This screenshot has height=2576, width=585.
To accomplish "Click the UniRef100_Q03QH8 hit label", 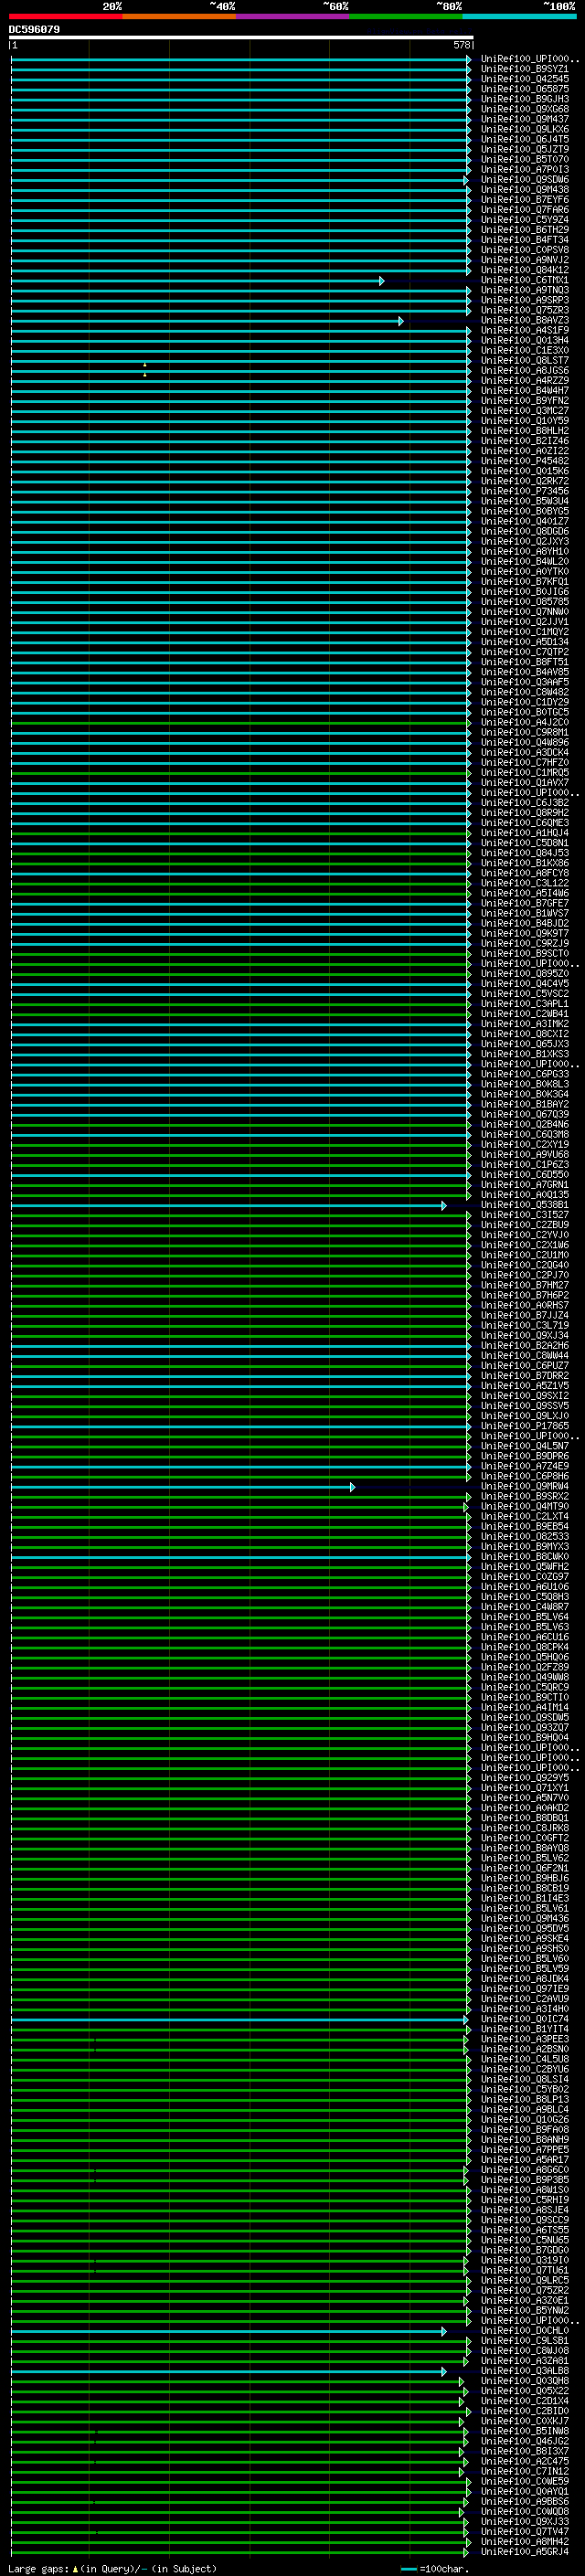I will click(x=524, y=2380).
